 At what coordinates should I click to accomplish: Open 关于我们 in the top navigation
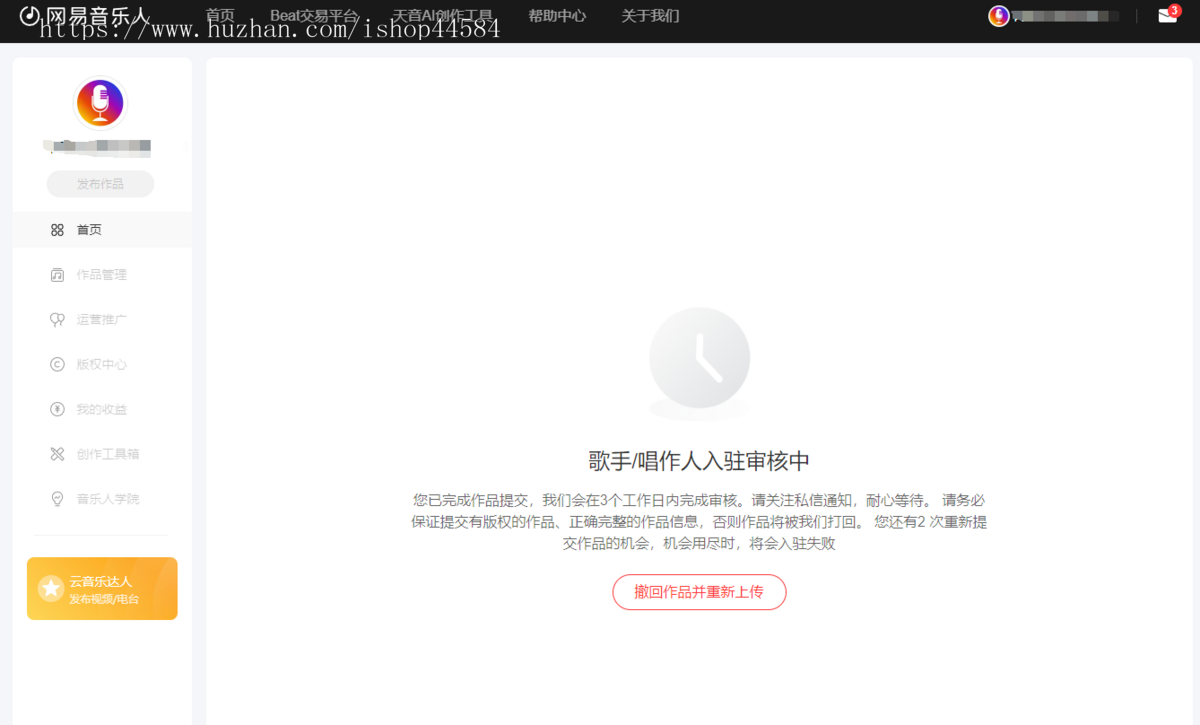click(650, 16)
